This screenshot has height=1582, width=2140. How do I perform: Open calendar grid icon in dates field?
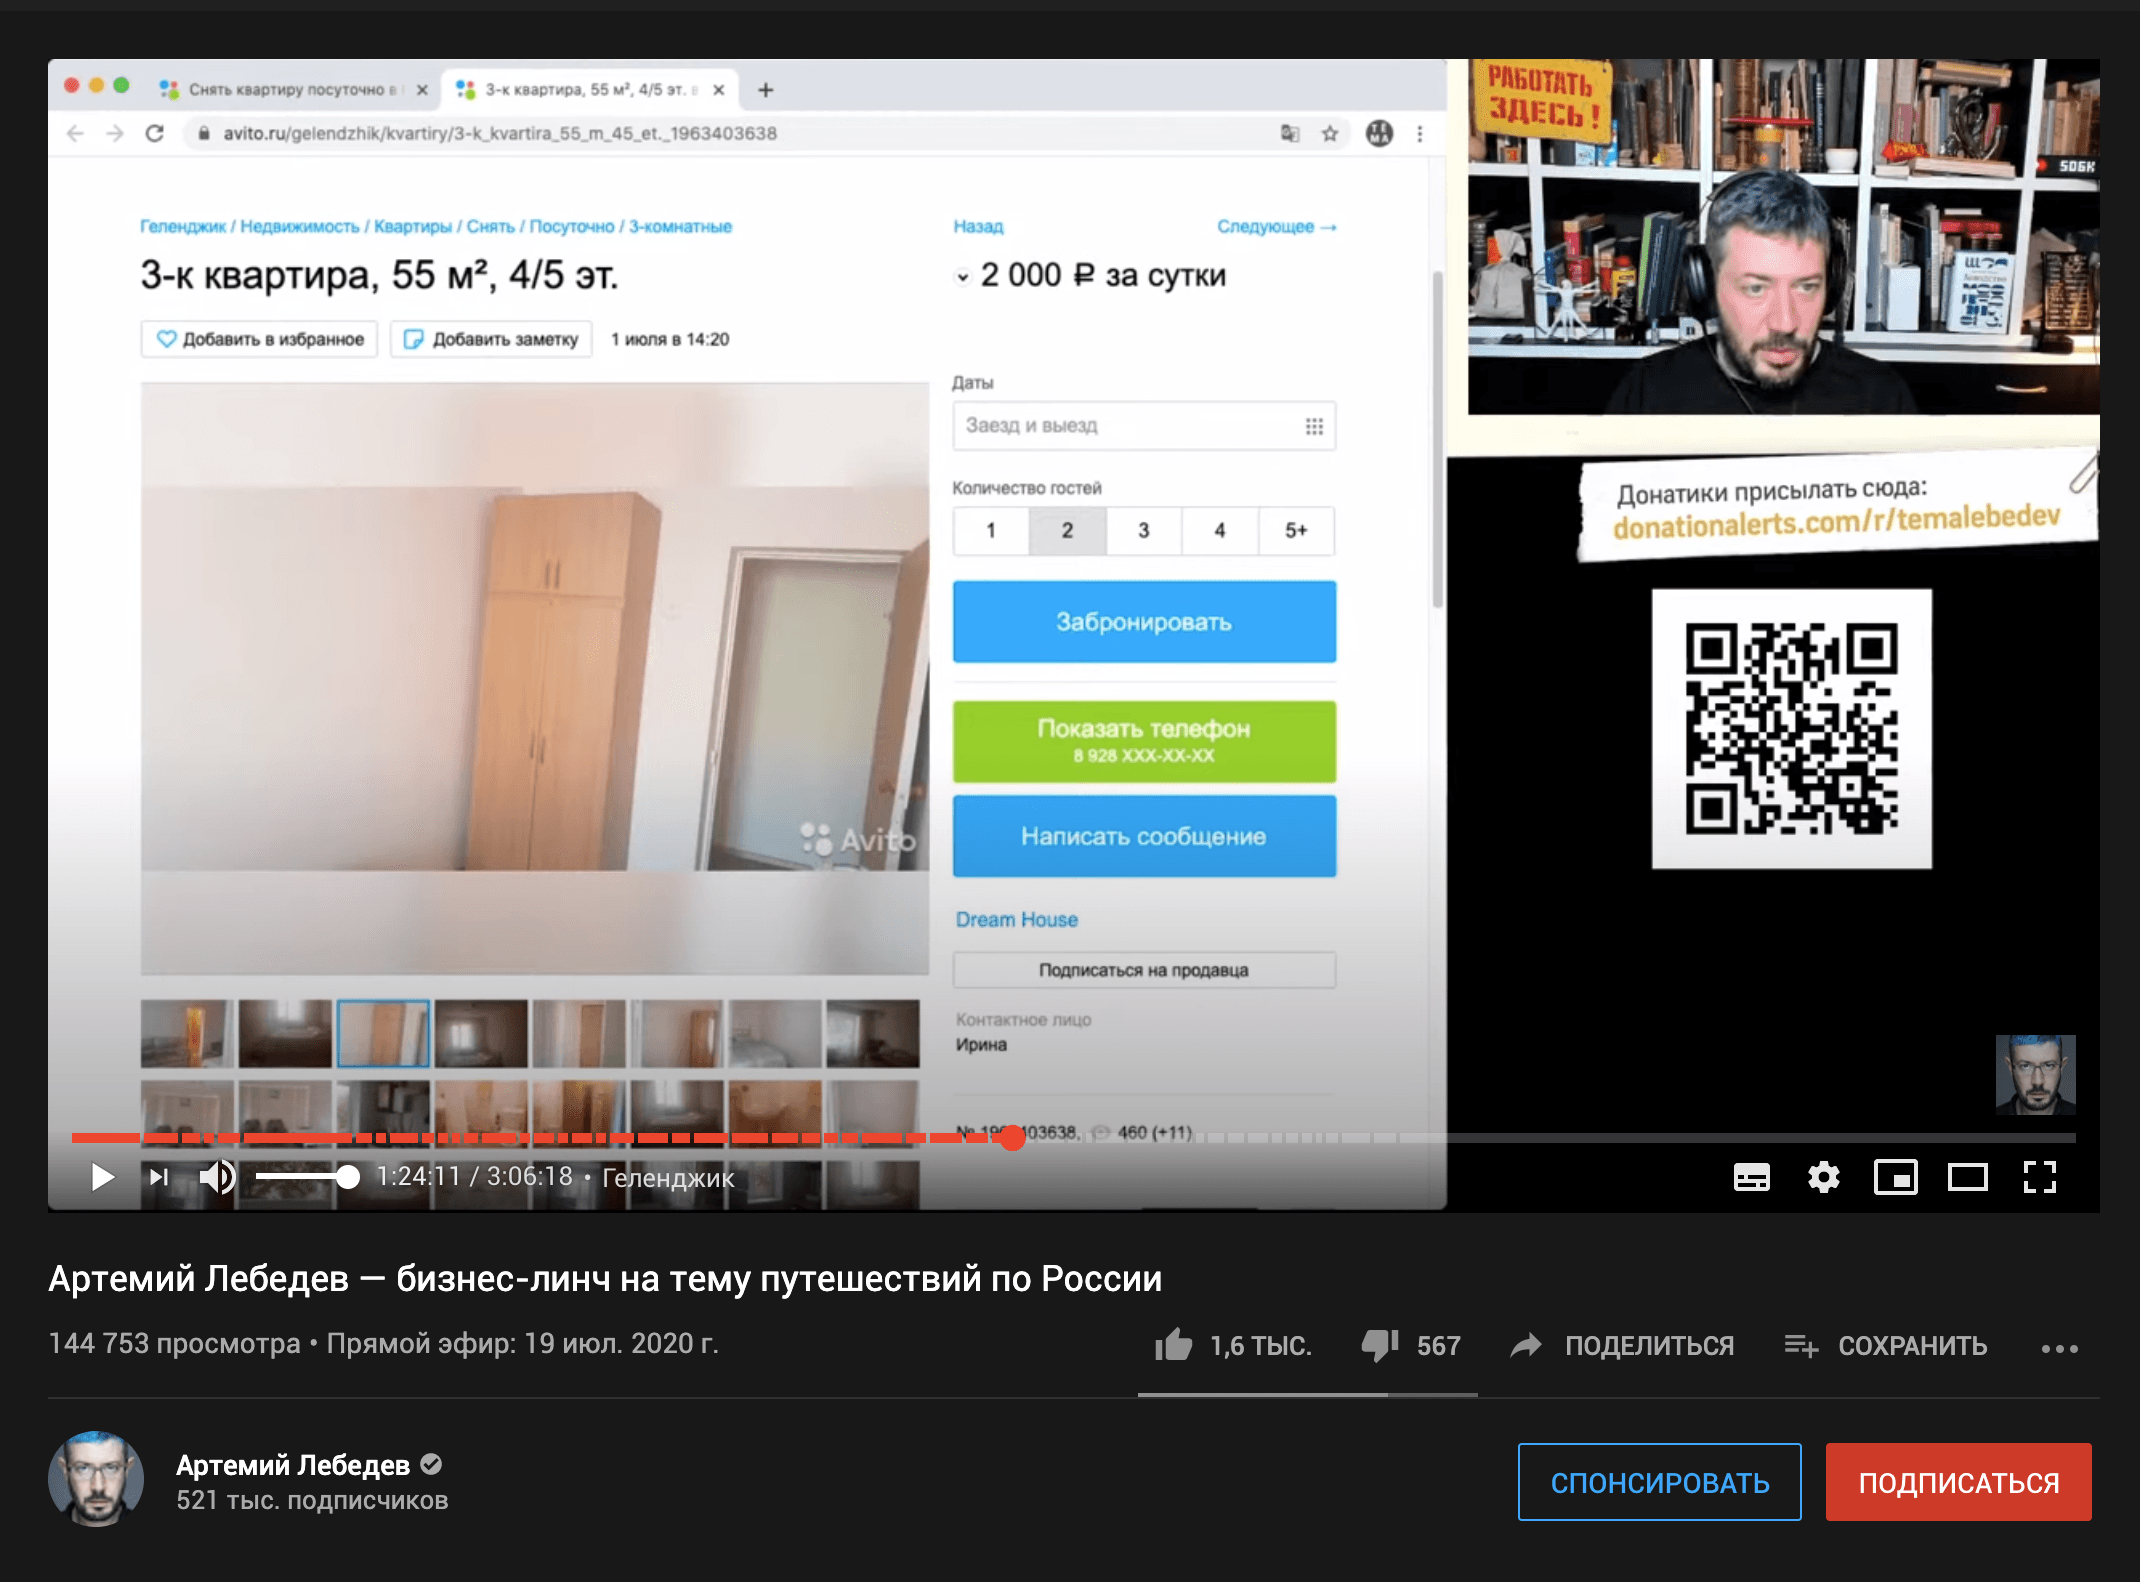[x=1314, y=426]
